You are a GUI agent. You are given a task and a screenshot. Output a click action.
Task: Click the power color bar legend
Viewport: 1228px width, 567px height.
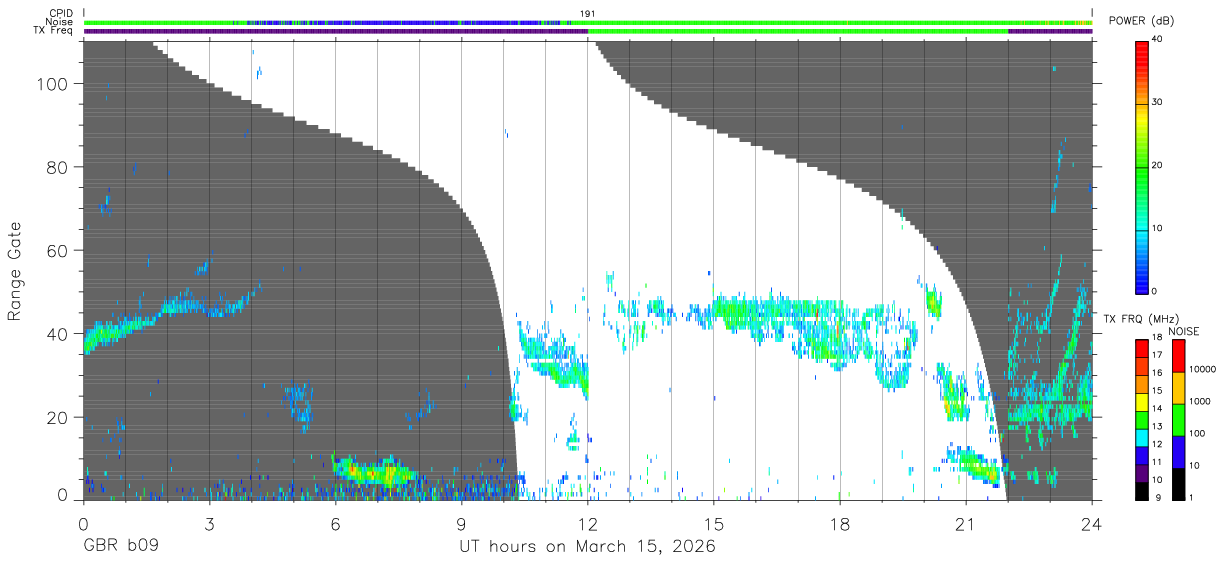point(1142,166)
